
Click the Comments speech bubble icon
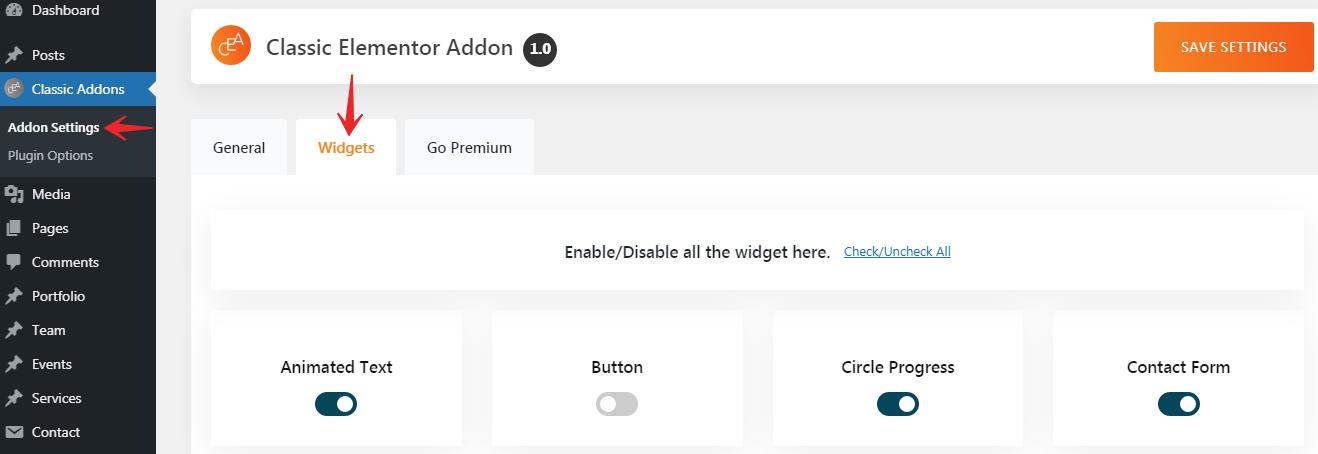click(x=14, y=262)
